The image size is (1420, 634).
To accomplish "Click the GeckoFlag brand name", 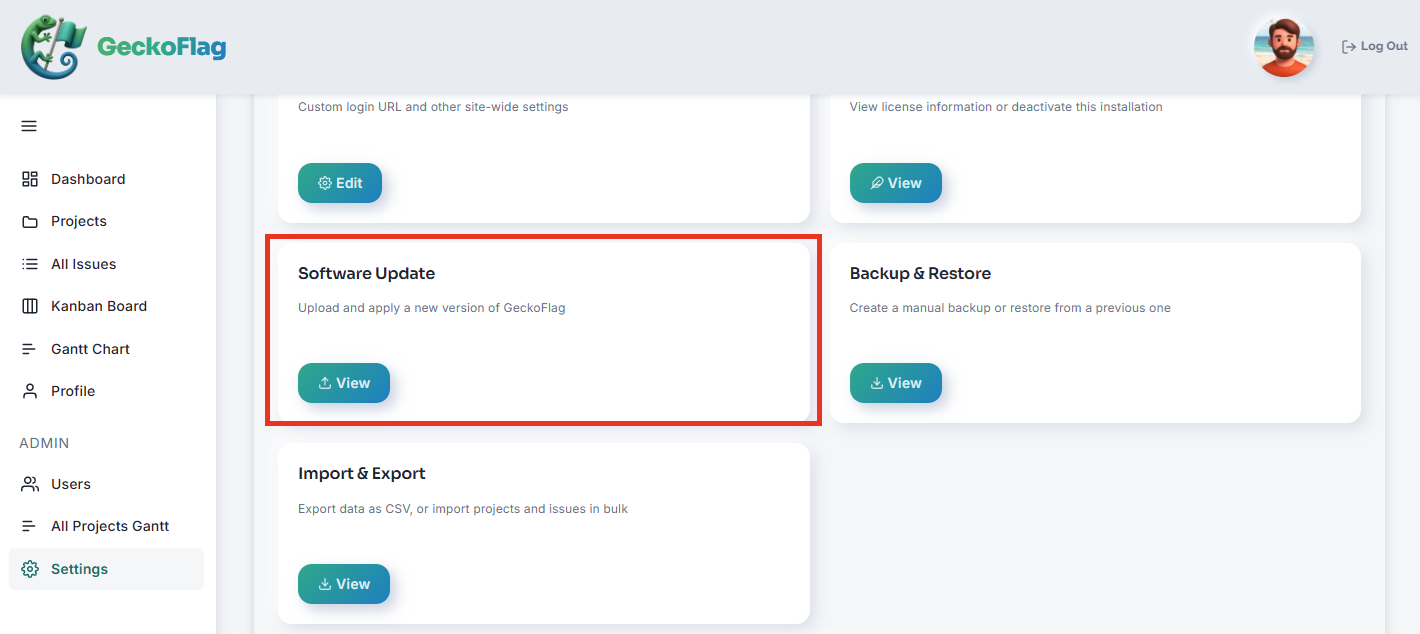I will (161, 47).
